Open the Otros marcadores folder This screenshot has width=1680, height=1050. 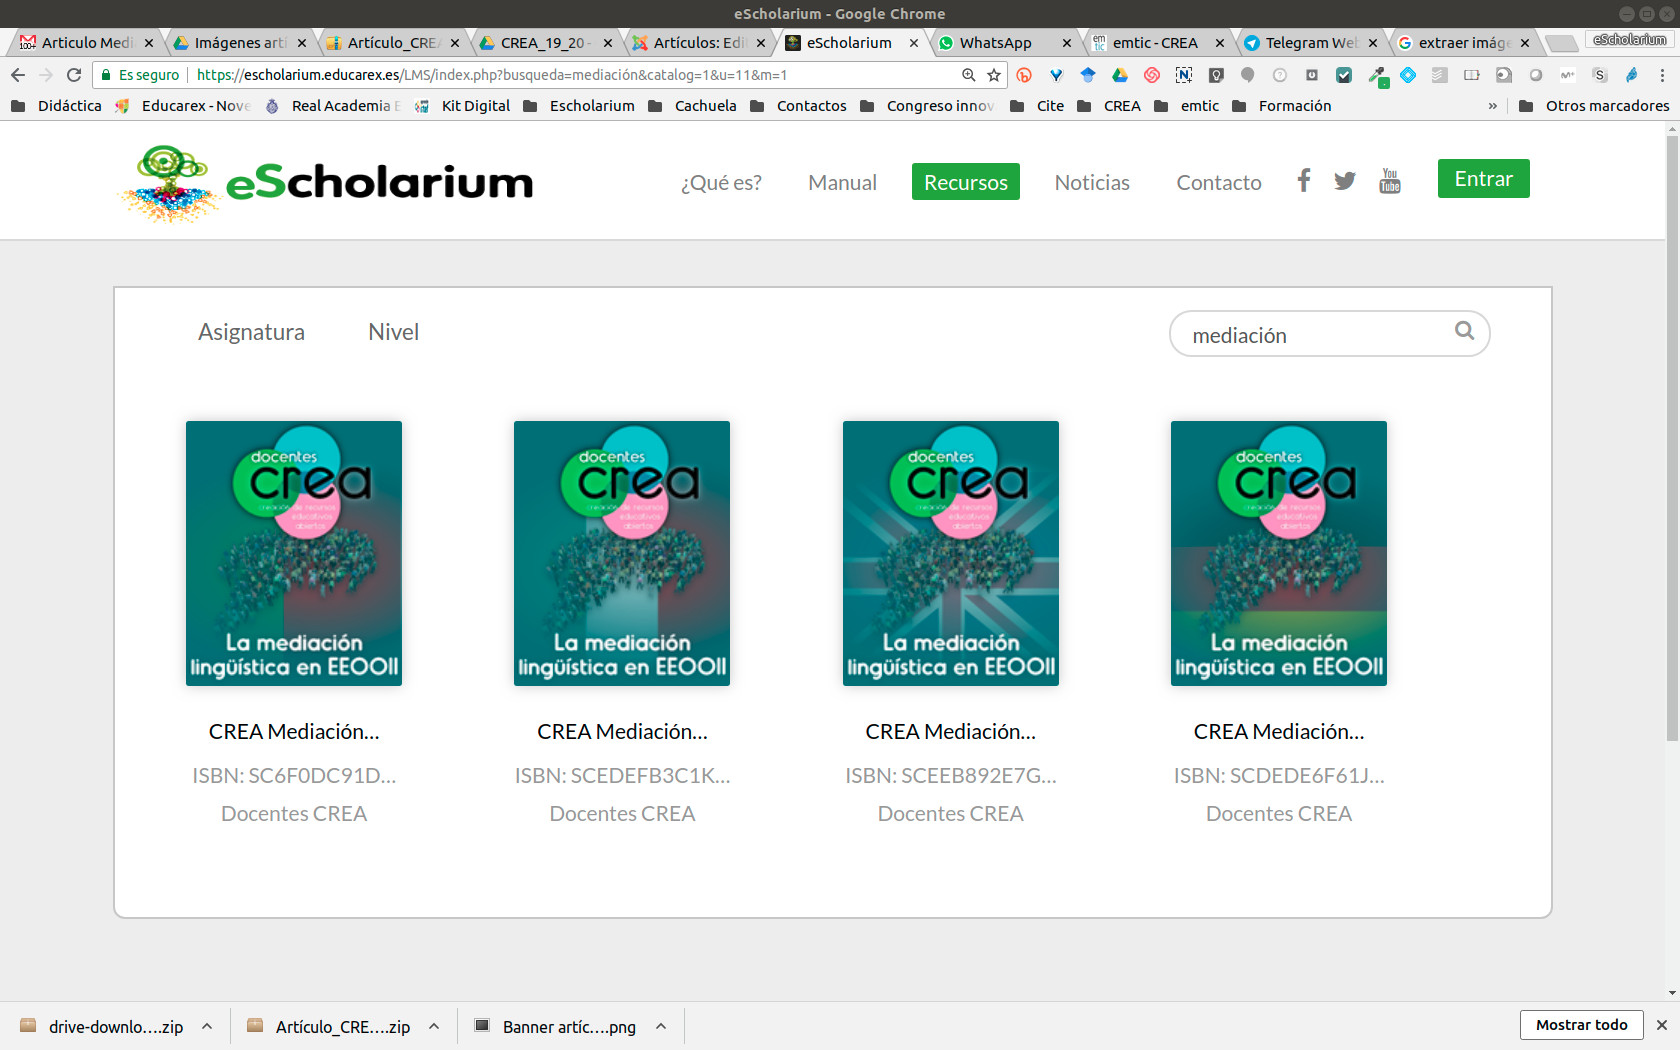(1594, 106)
